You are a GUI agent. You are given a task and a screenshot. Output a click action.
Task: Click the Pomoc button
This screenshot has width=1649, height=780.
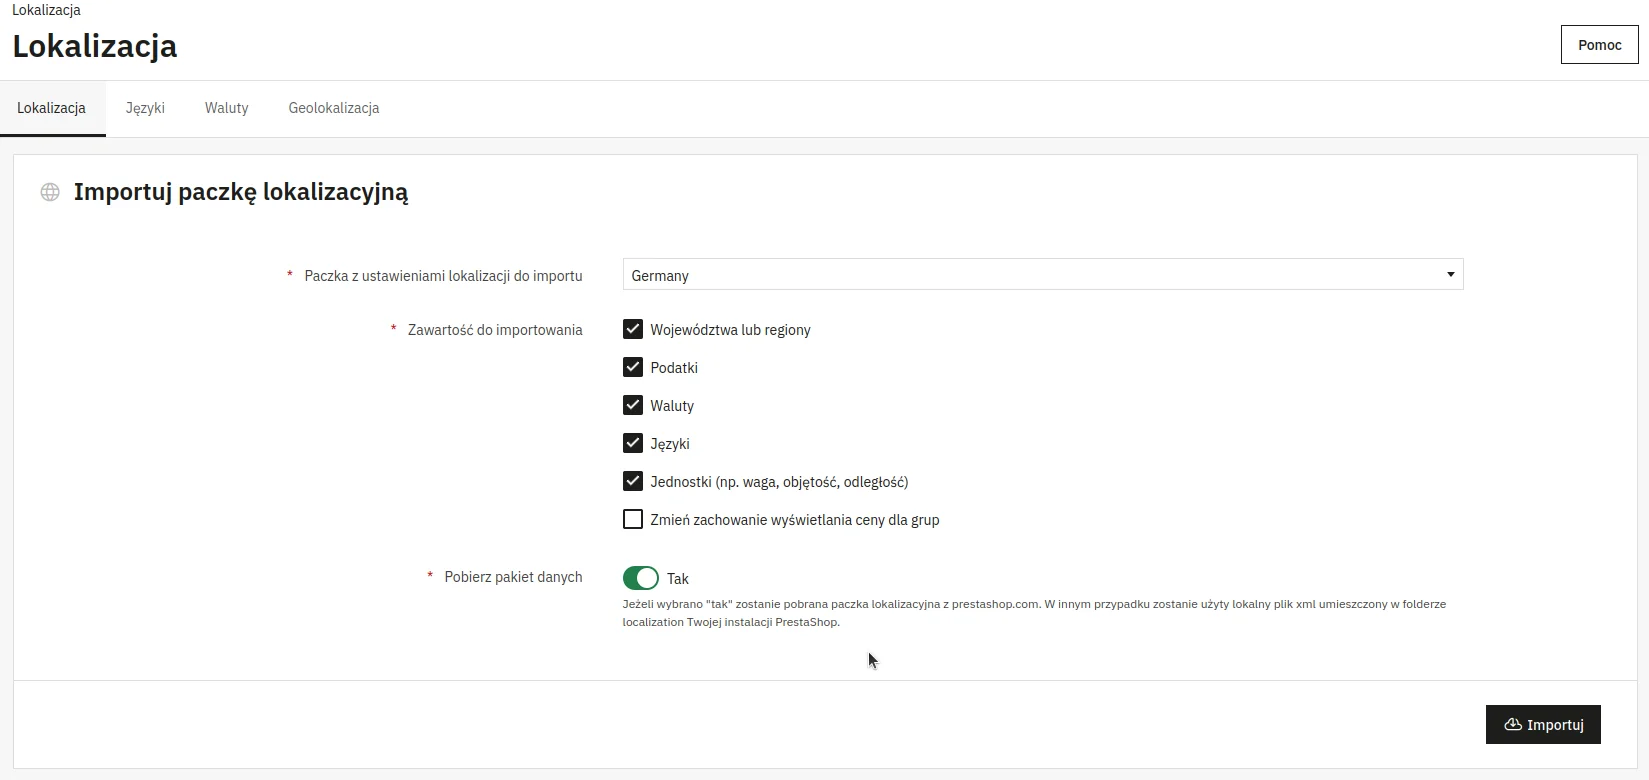(1600, 45)
